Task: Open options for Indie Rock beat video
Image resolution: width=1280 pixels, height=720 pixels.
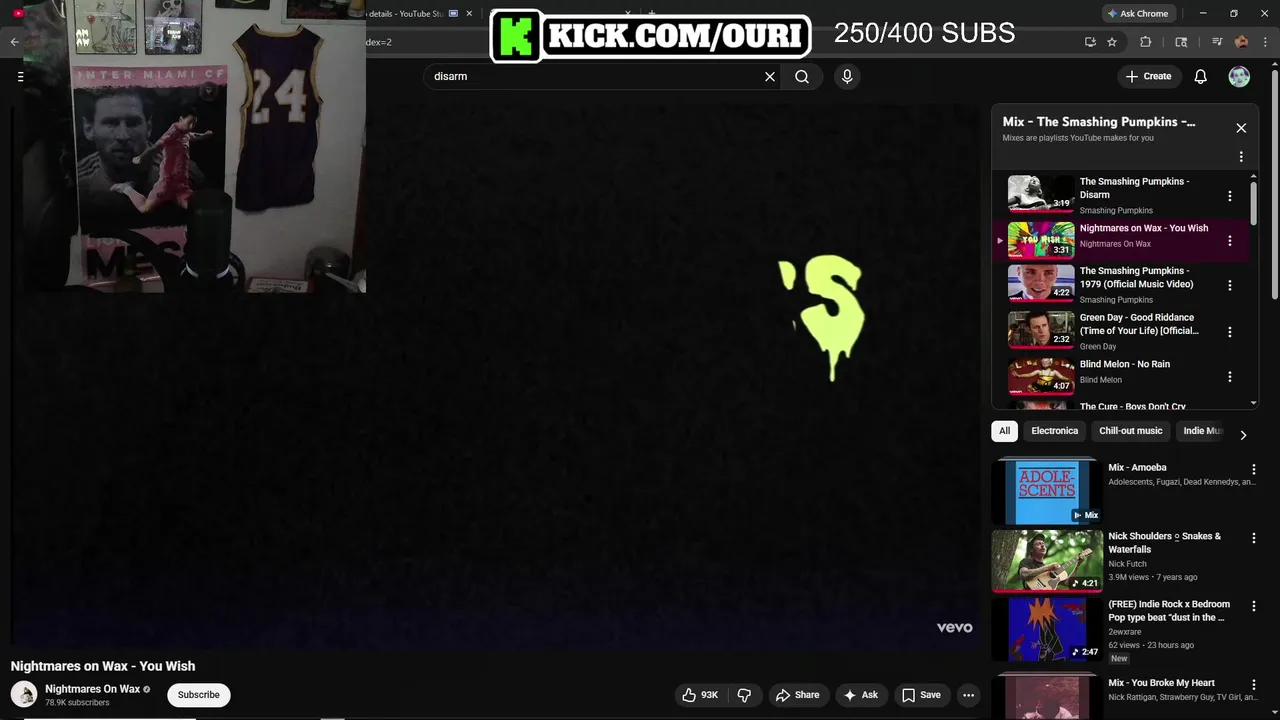Action: click(x=1253, y=606)
